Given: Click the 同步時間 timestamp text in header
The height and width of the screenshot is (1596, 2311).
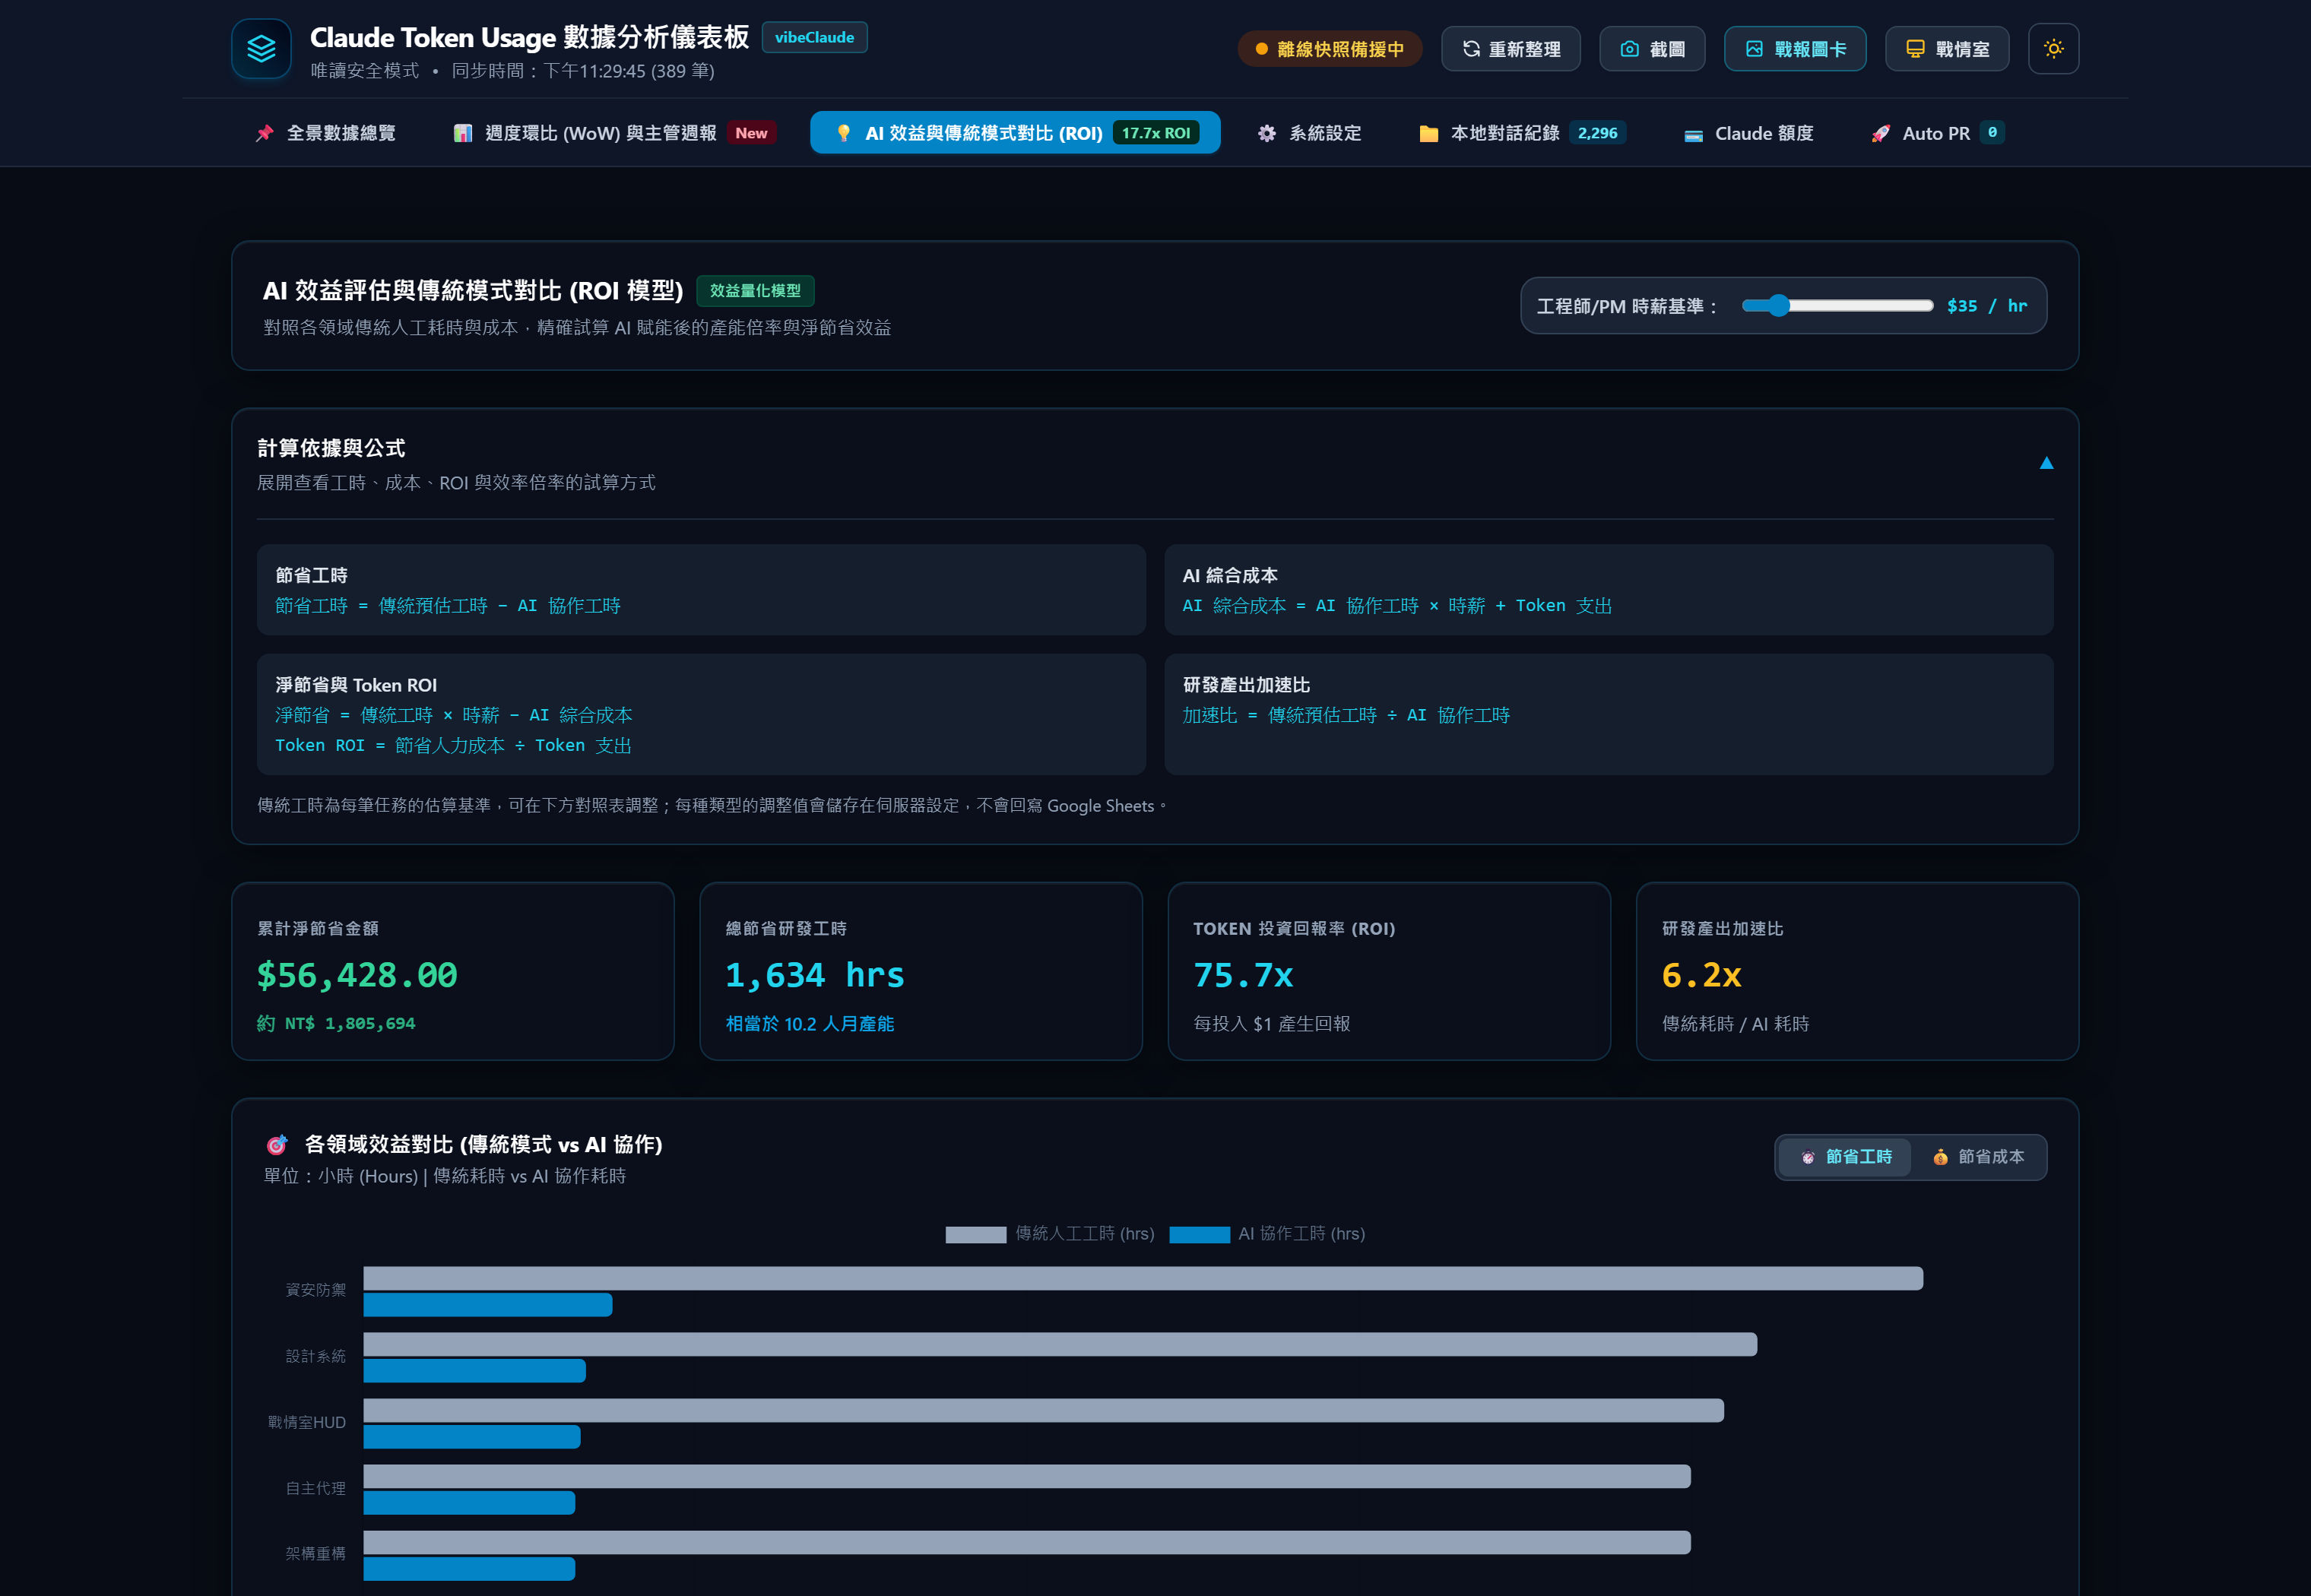Looking at the screenshot, I should coord(583,71).
